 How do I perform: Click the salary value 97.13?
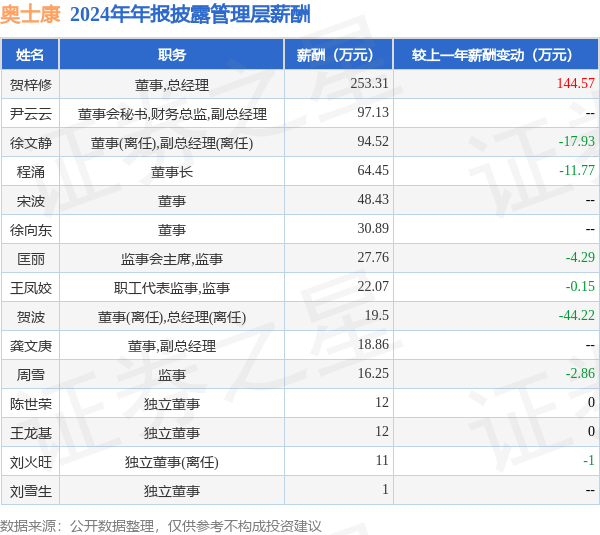tap(373, 112)
